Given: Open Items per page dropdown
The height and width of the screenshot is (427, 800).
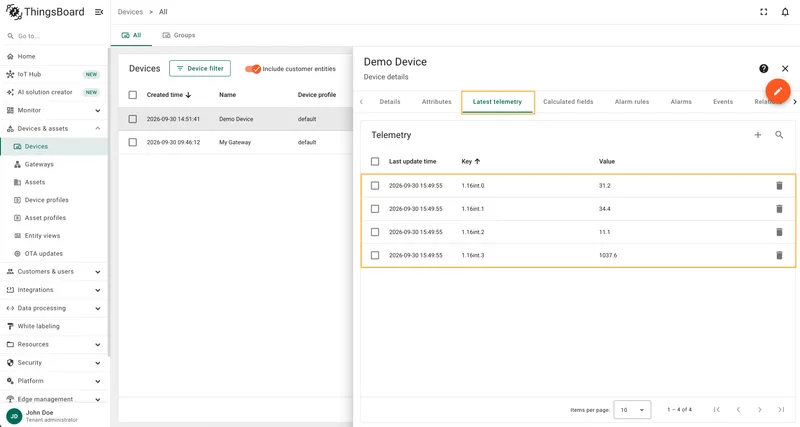Looking at the screenshot, I should point(632,410).
